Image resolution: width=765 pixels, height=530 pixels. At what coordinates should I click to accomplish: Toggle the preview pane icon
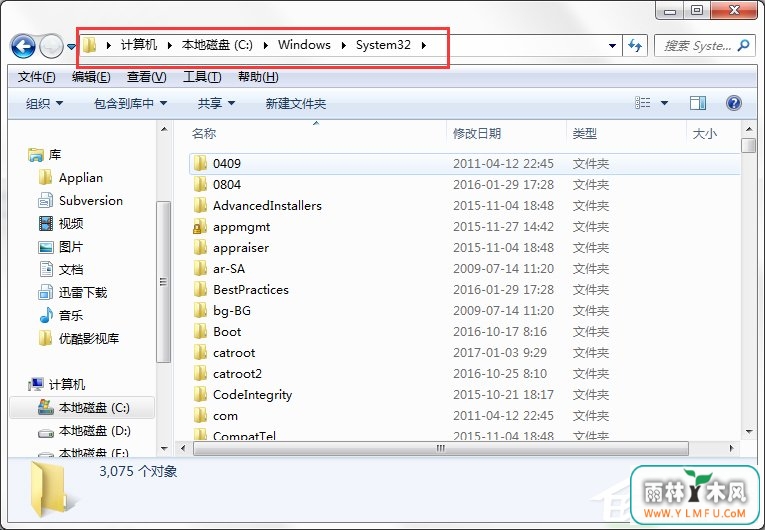pyautogui.click(x=698, y=103)
